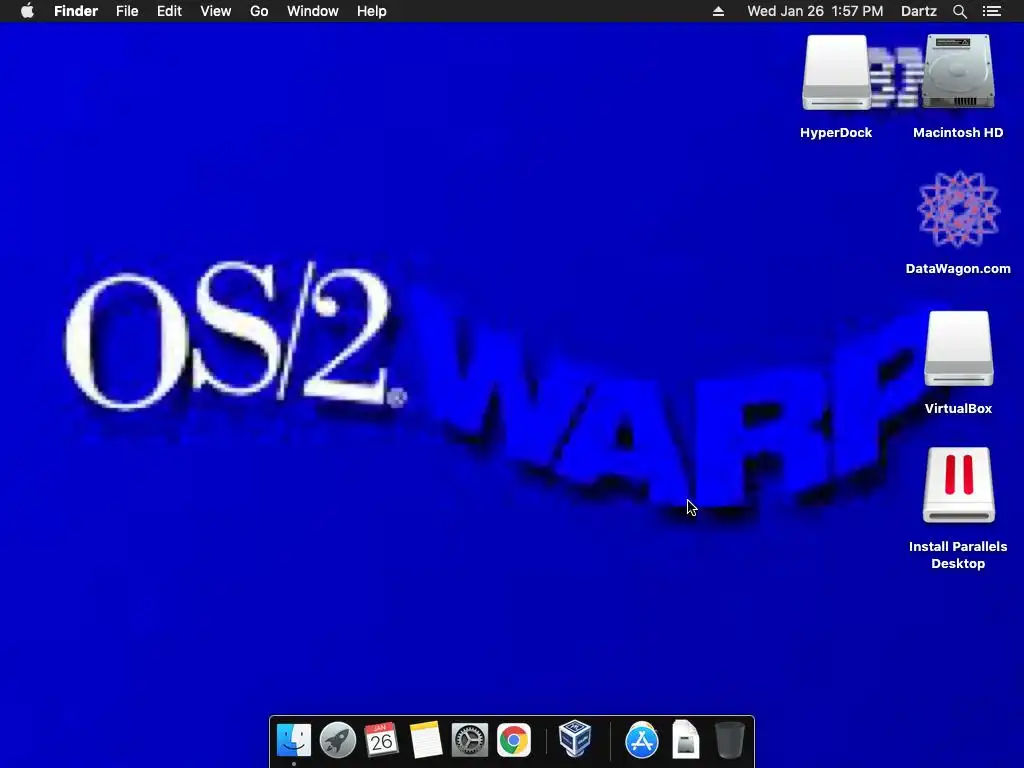Open Launchpad rocket in the Dock
Viewport: 1024px width, 768px height.
pos(338,740)
